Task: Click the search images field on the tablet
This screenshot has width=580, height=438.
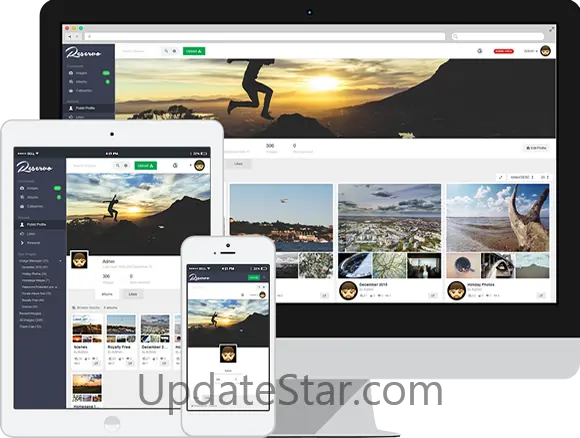Action: pos(92,166)
